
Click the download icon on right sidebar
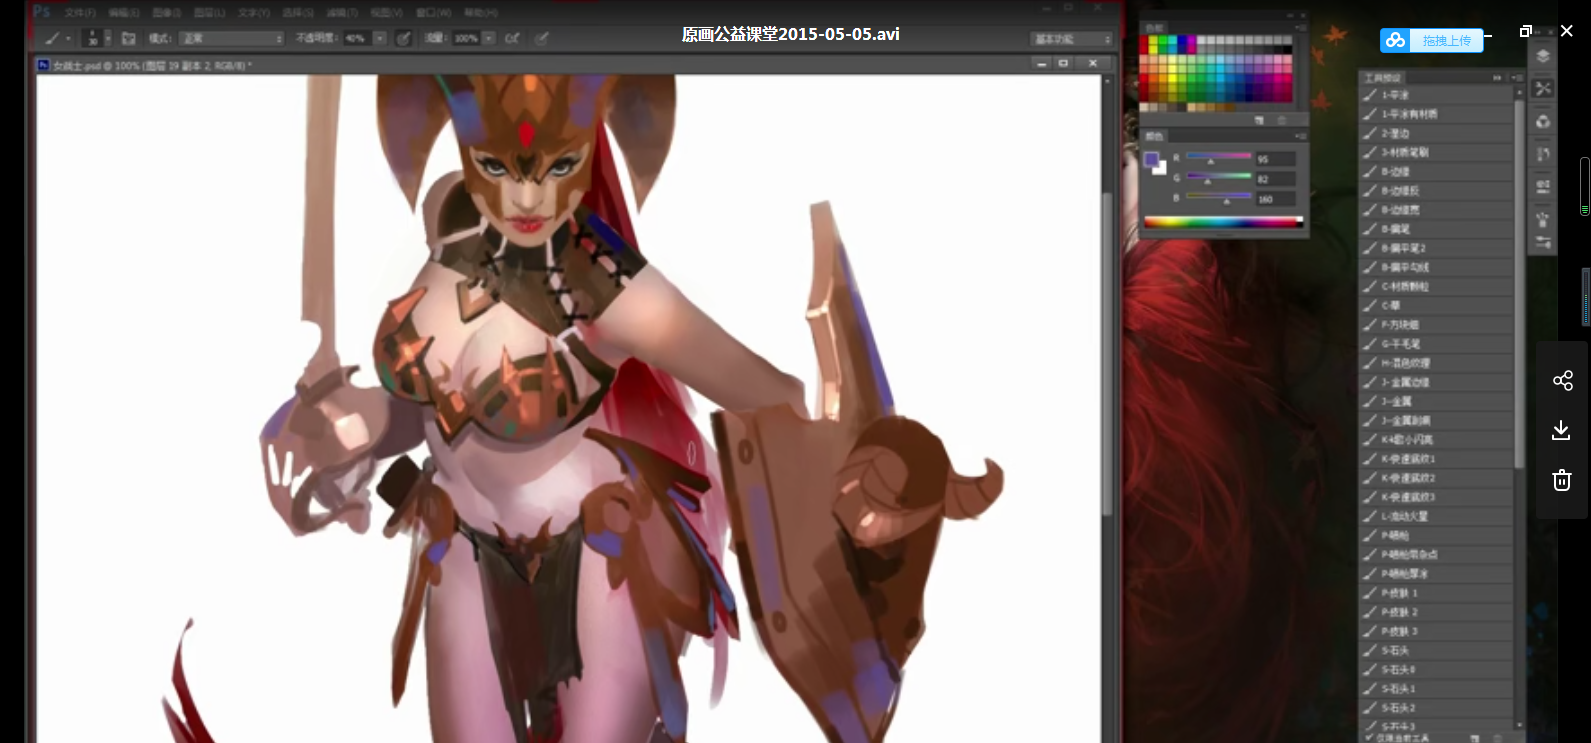pyautogui.click(x=1561, y=430)
